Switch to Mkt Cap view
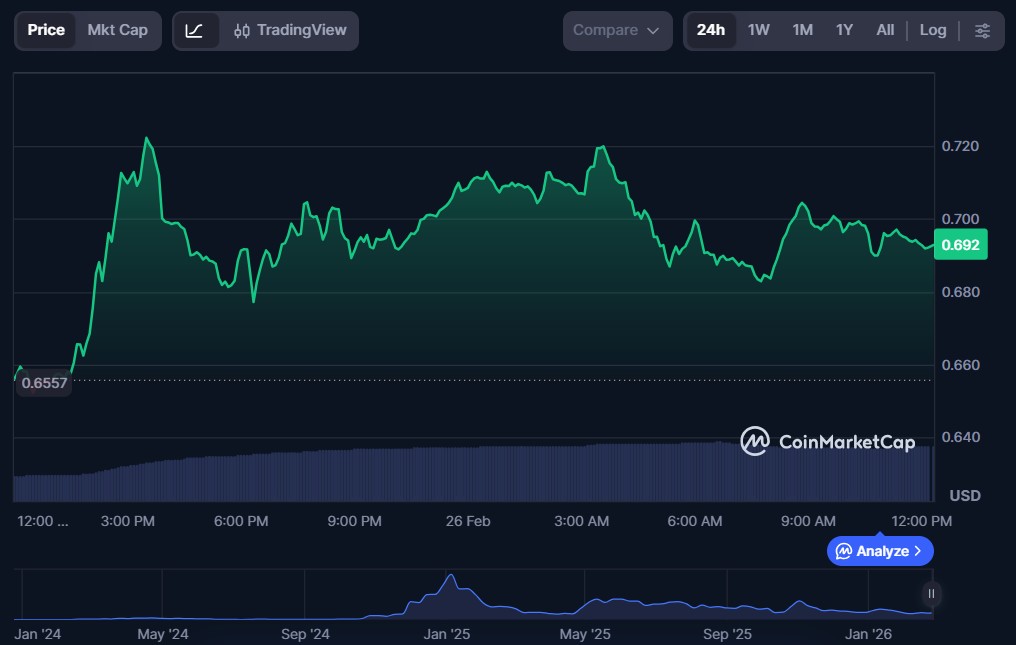 click(x=117, y=31)
